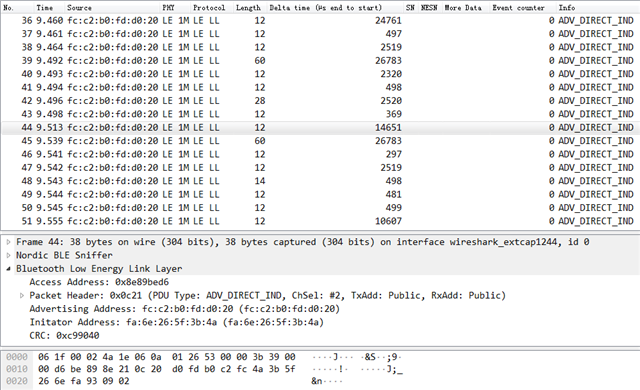The height and width of the screenshot is (390, 640).
Task: Expand the Packet Header 0x0c21 field
Action: click(x=22, y=296)
